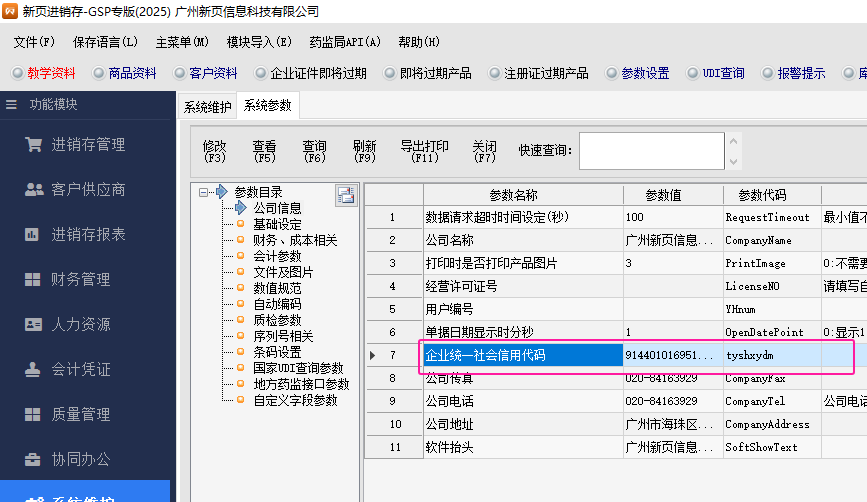Open the 国家UDI查询参数 tree node

pyautogui.click(x=297, y=368)
